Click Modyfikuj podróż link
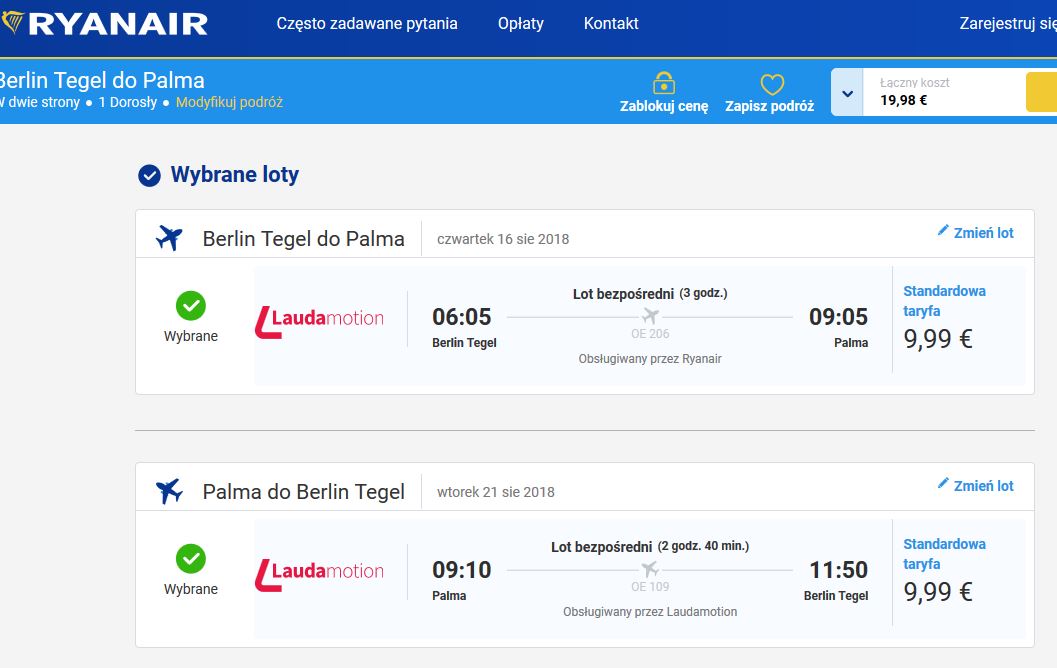 pyautogui.click(x=229, y=102)
